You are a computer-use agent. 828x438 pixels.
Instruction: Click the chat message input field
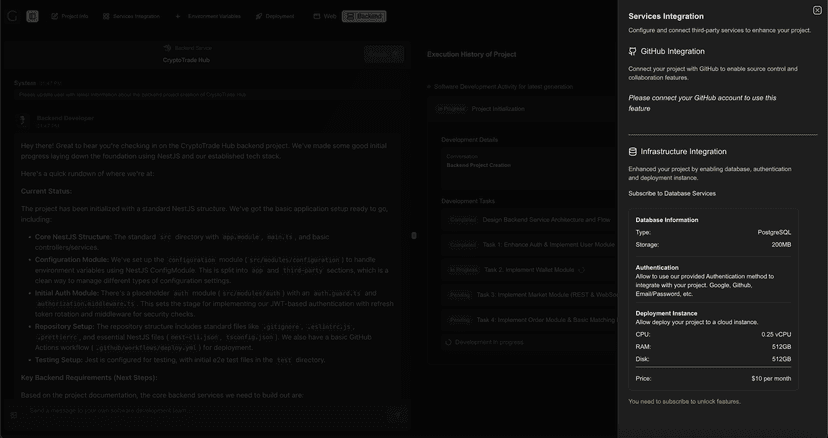tap(200, 411)
